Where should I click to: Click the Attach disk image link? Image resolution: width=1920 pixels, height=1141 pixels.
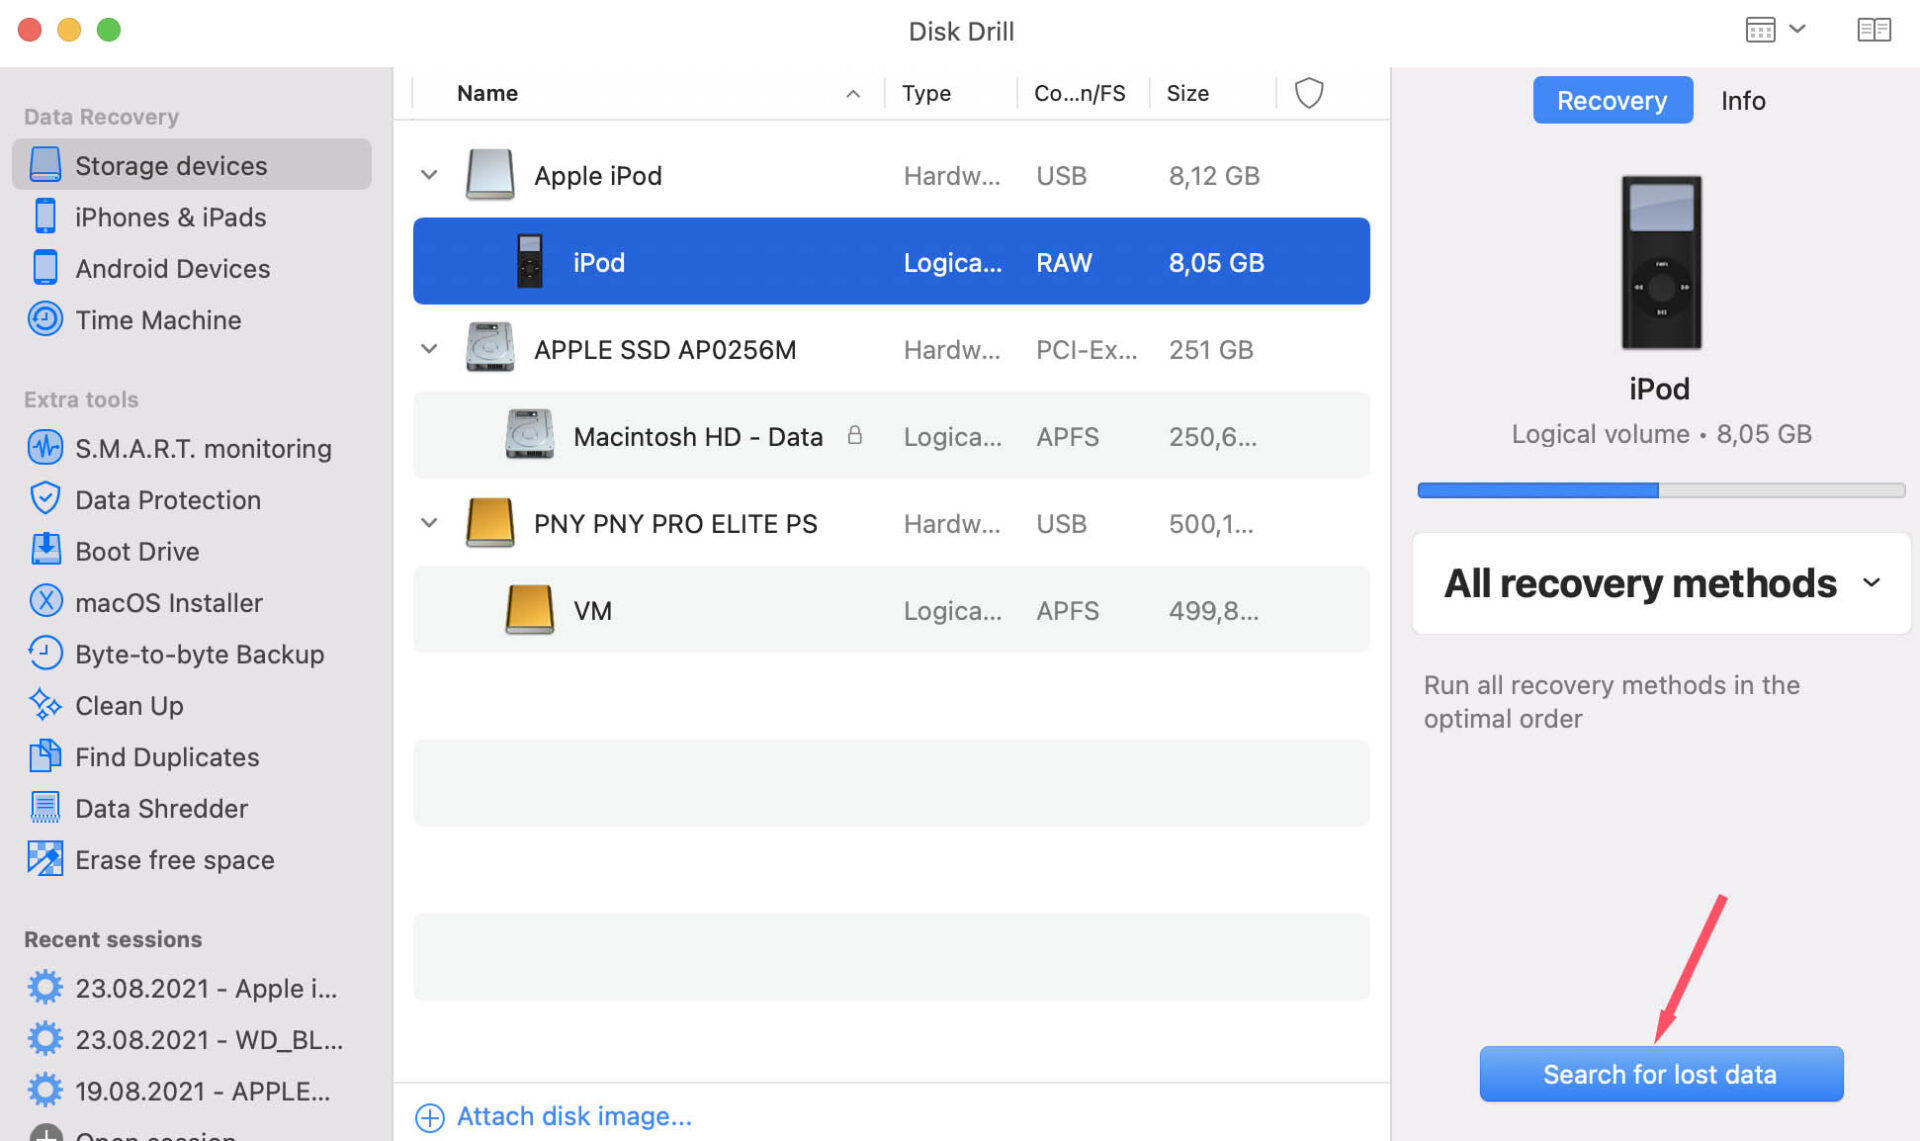[x=573, y=1116]
